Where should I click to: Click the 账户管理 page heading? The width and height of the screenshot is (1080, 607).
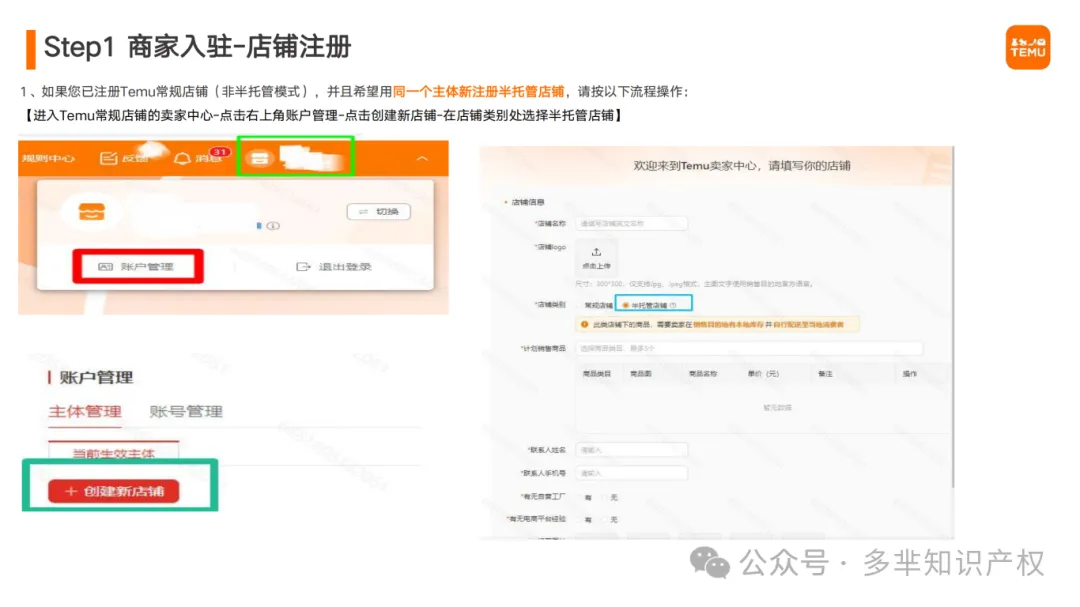(96, 377)
